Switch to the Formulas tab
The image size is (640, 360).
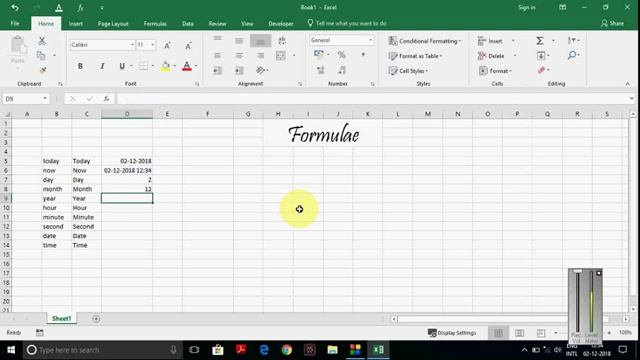point(155,24)
